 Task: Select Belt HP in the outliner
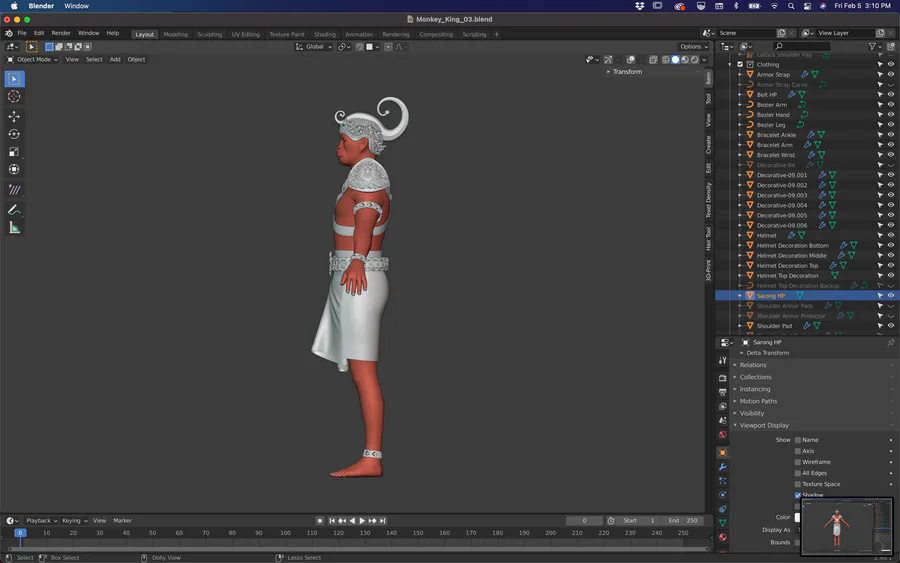click(766, 95)
